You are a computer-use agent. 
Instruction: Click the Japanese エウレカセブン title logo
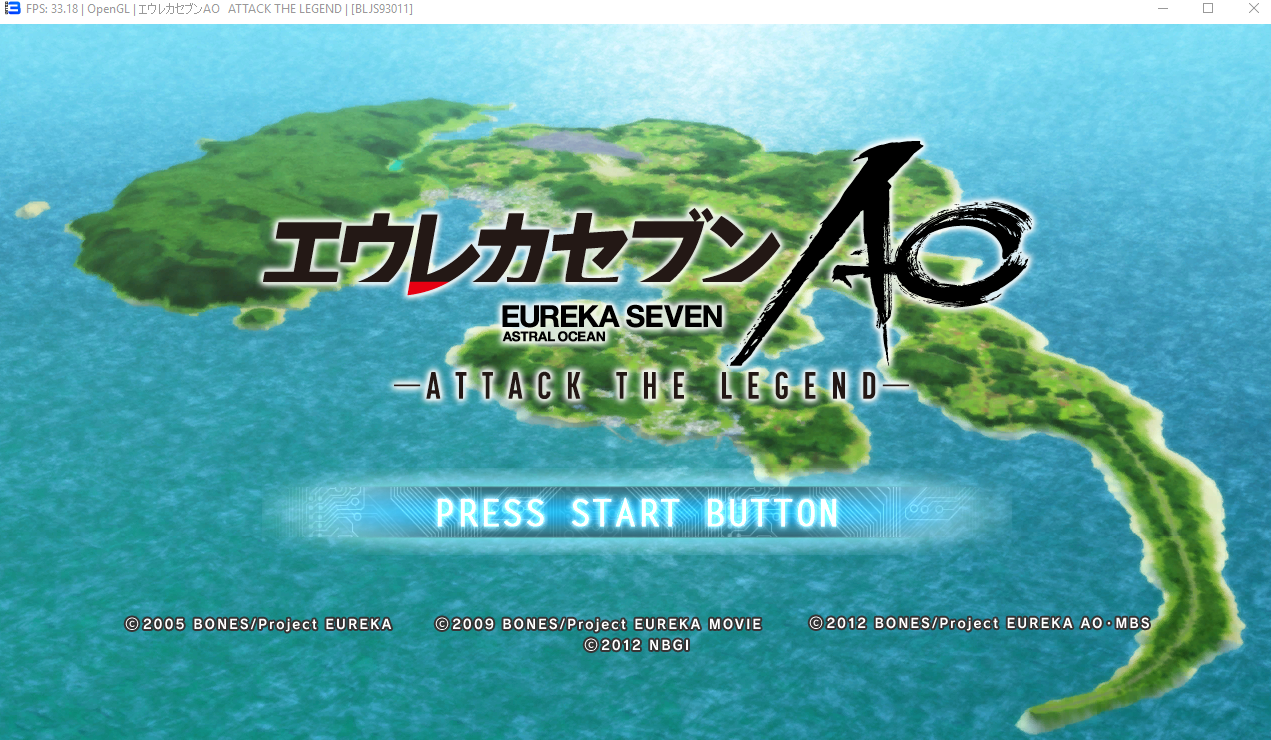click(x=520, y=251)
